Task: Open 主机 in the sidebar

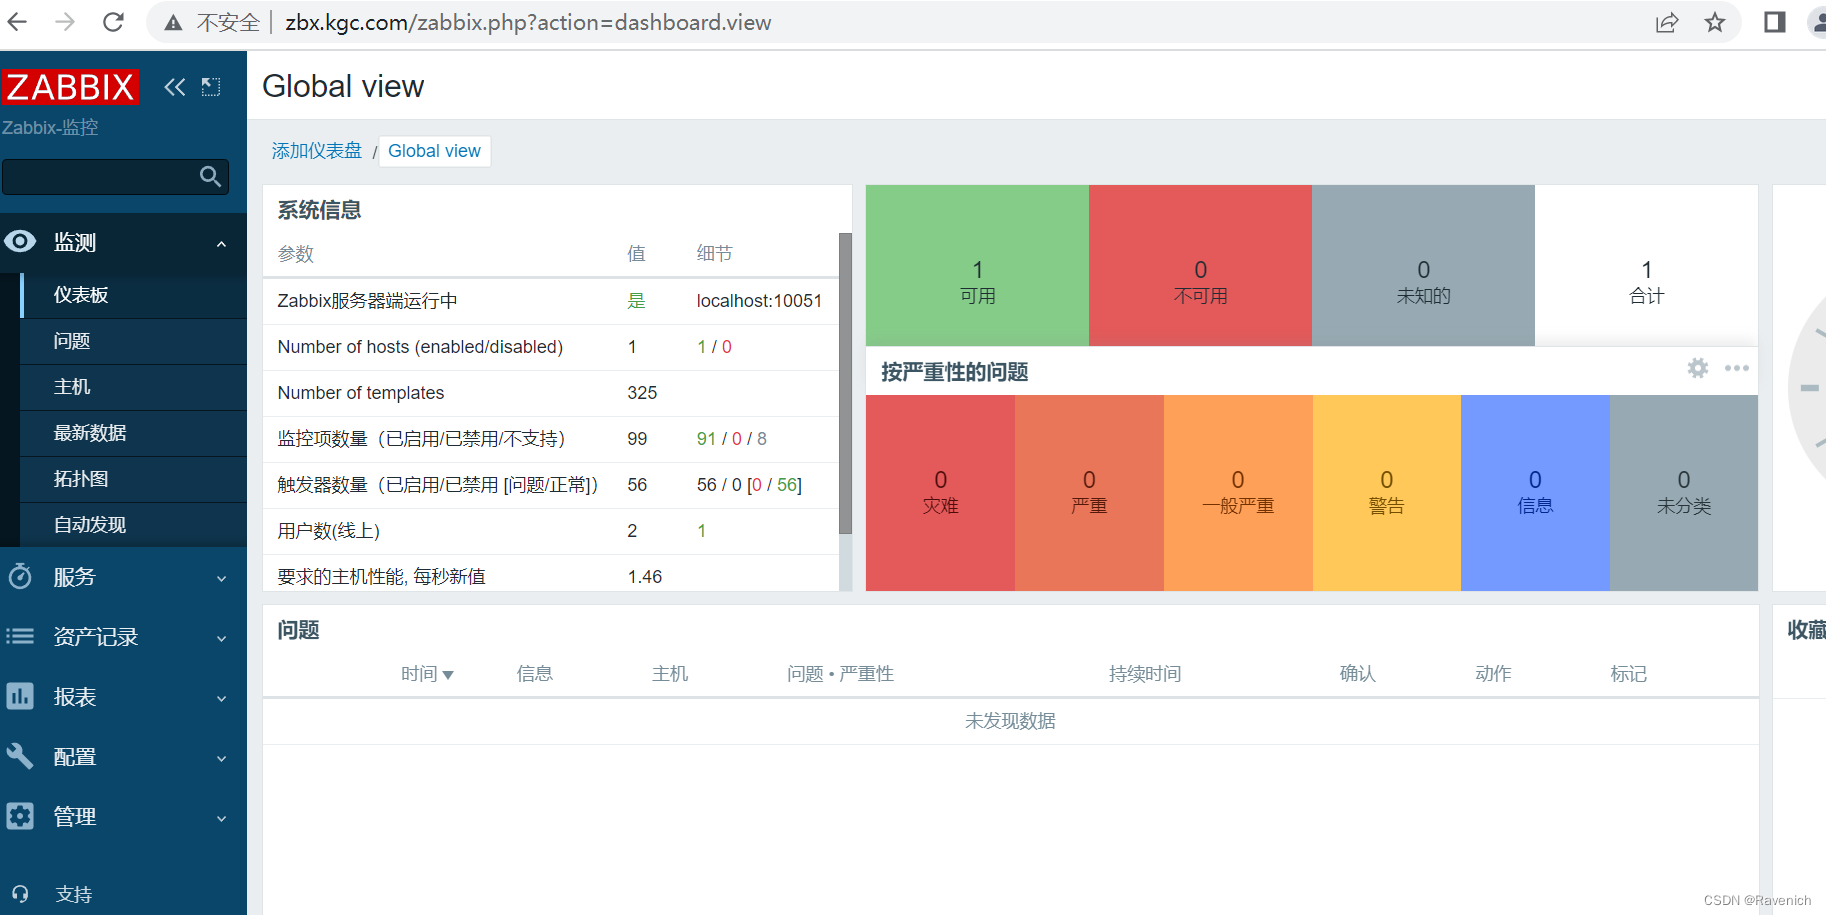Action: 133,387
